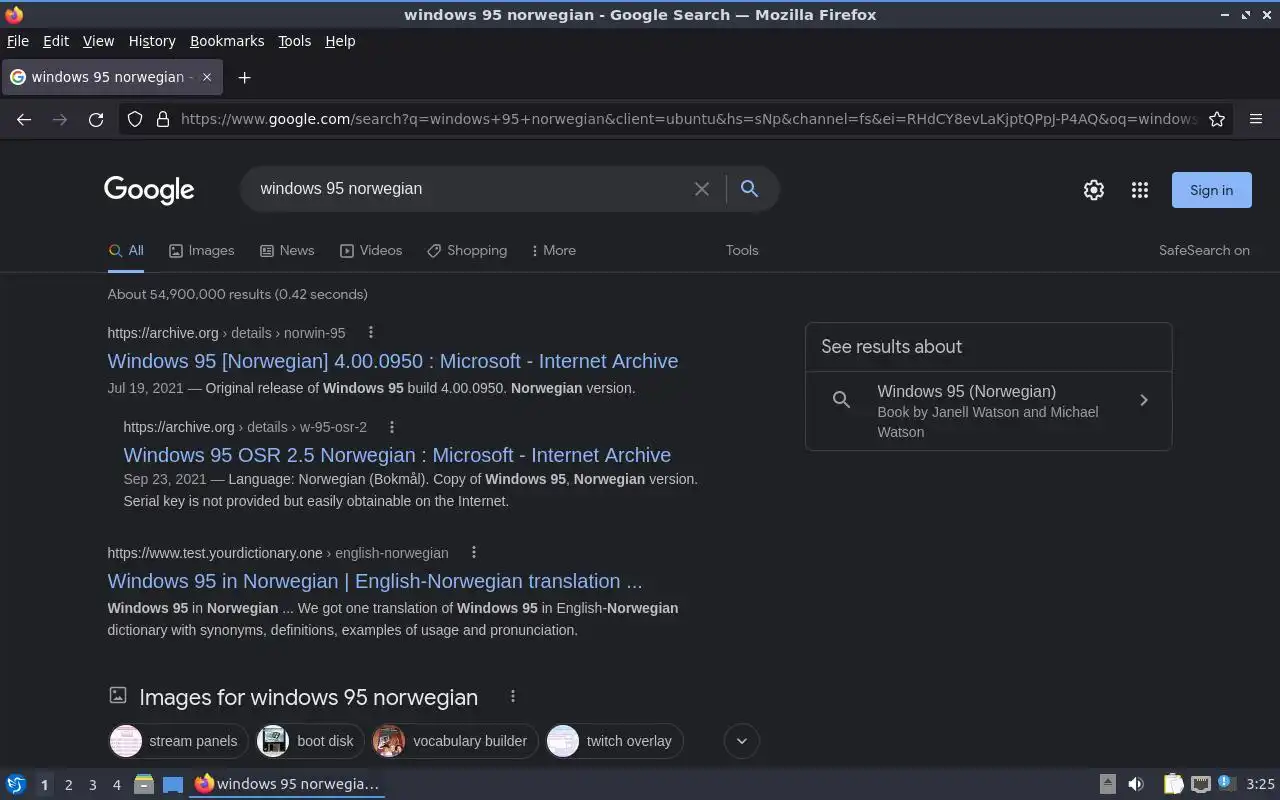Click the address bar URL

[x=688, y=119]
